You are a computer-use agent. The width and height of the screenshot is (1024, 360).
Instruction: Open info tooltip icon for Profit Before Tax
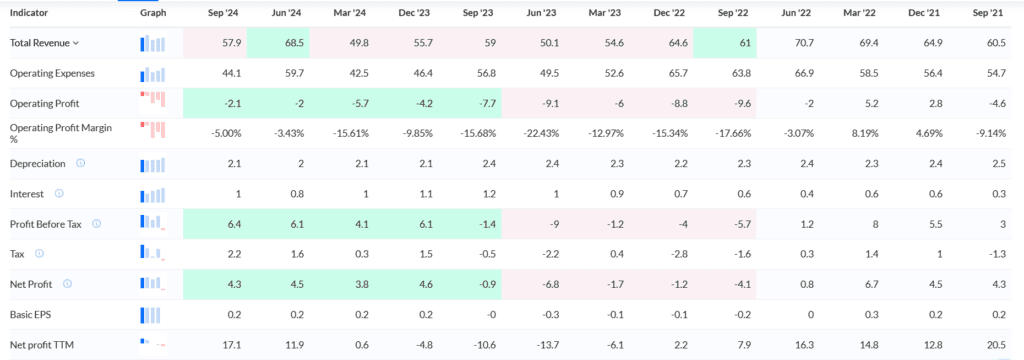(97, 223)
